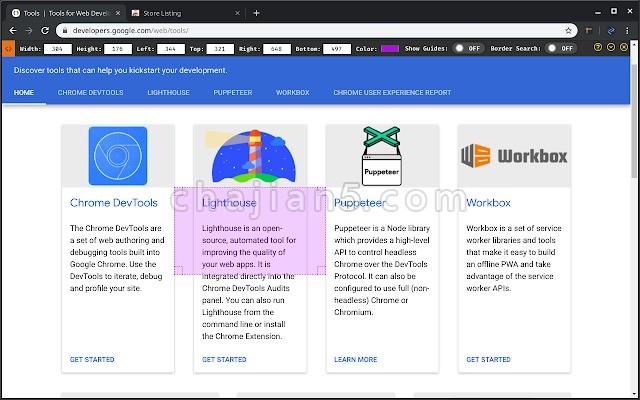The image size is (640, 400).
Task: Switch to the Store Listing tab
Action: tap(186, 13)
